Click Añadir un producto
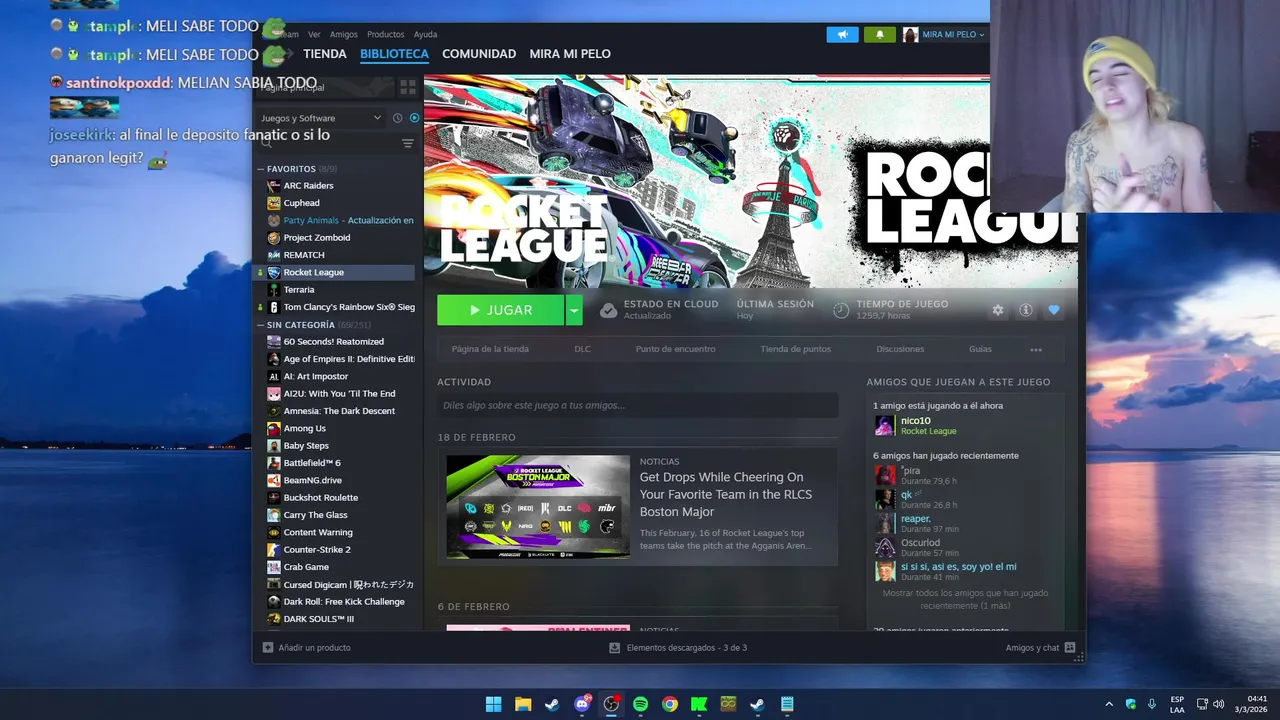 click(307, 648)
